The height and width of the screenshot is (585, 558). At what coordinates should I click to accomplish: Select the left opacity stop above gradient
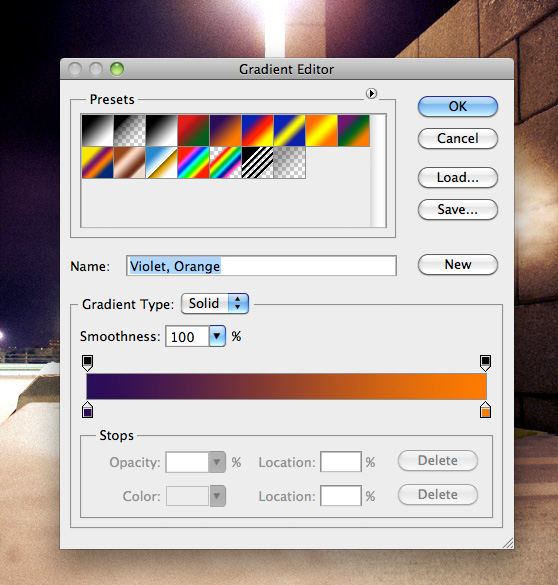87,363
